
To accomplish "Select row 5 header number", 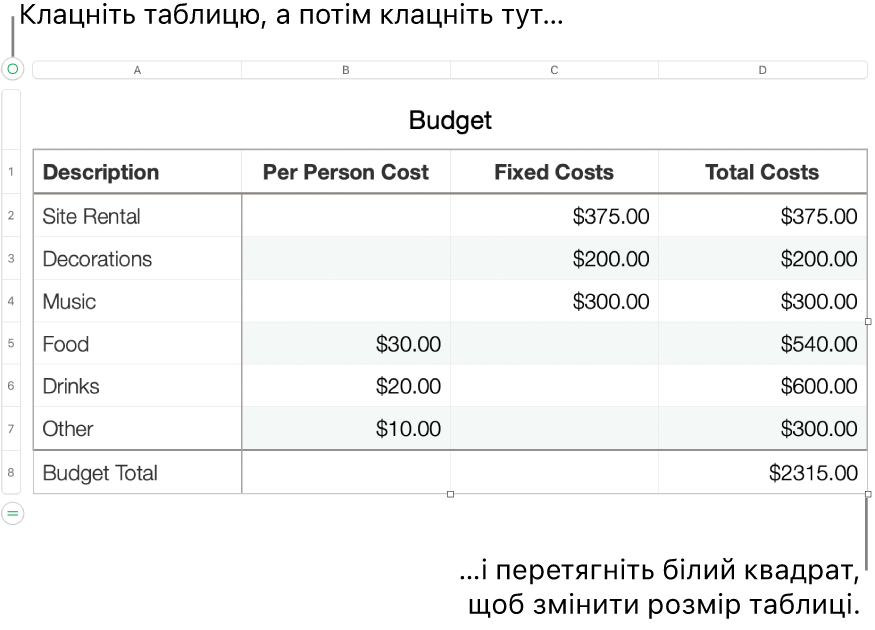I will coord(11,344).
